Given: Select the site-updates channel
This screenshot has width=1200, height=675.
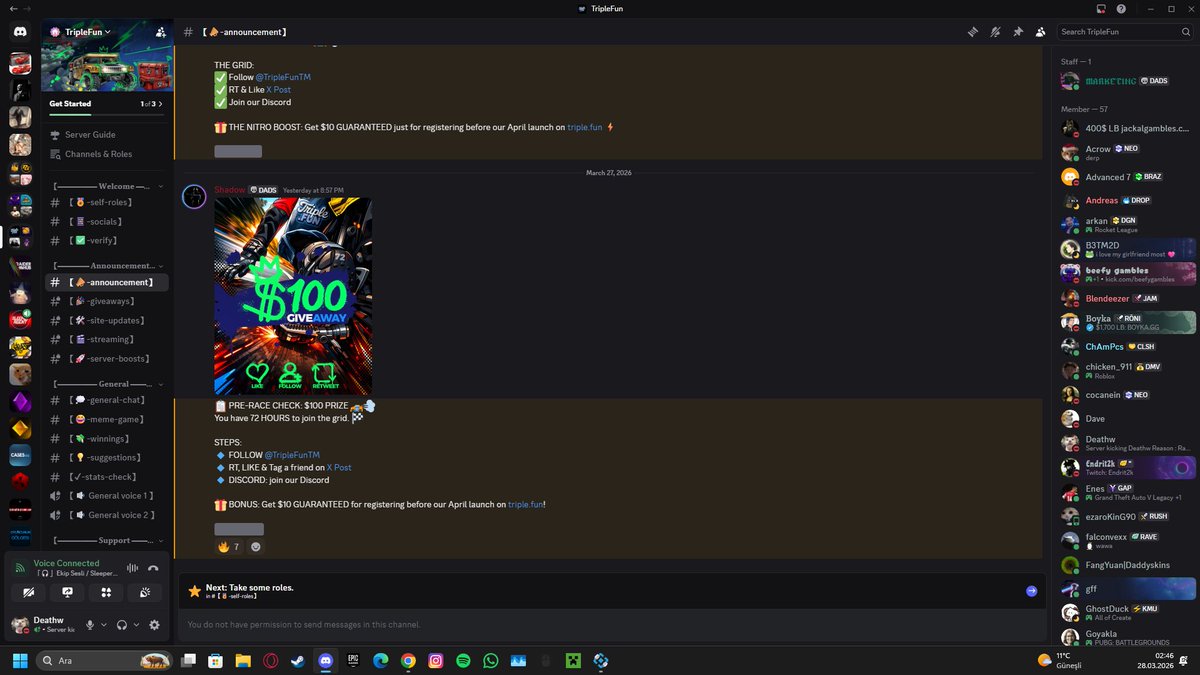Looking at the screenshot, I should click(105, 320).
